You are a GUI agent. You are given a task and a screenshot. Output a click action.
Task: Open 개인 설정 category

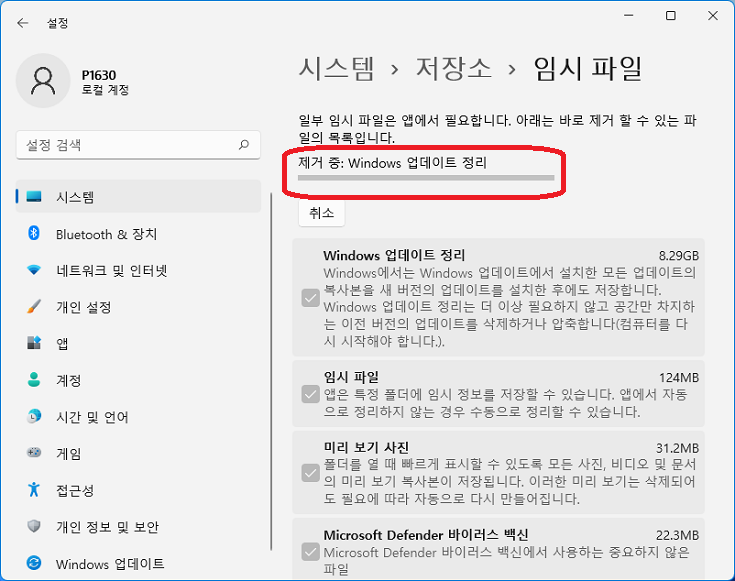tap(138, 307)
